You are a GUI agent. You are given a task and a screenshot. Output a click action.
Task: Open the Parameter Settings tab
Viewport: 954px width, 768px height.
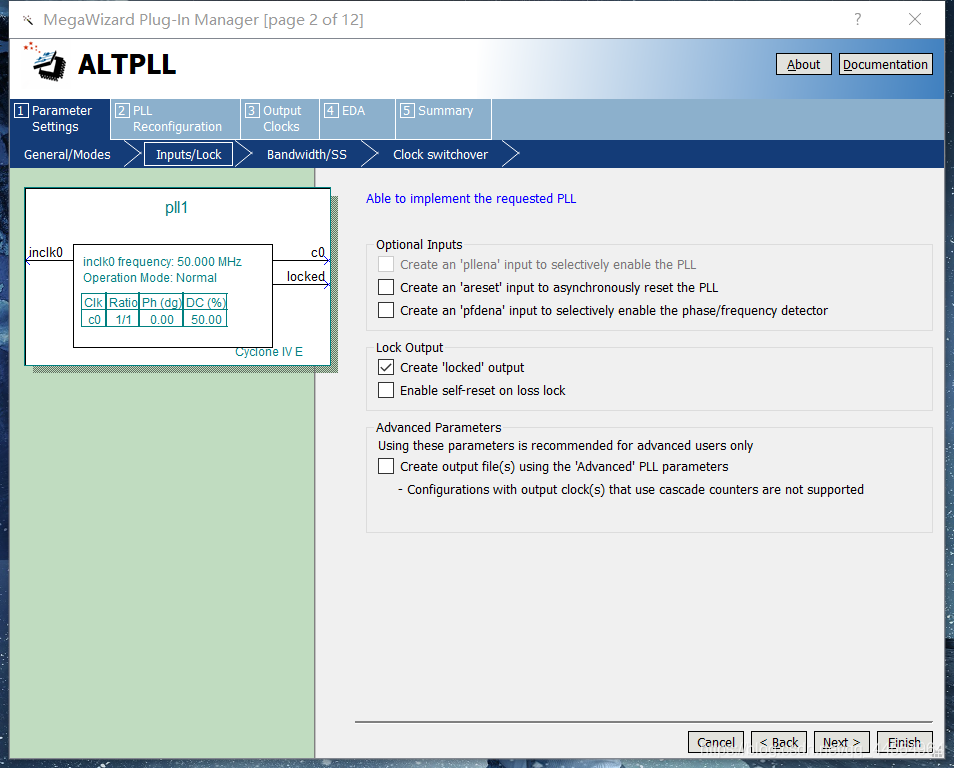click(60, 119)
